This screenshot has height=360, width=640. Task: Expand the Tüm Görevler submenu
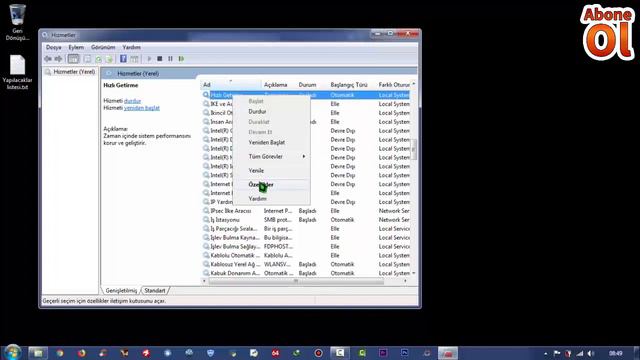271,156
